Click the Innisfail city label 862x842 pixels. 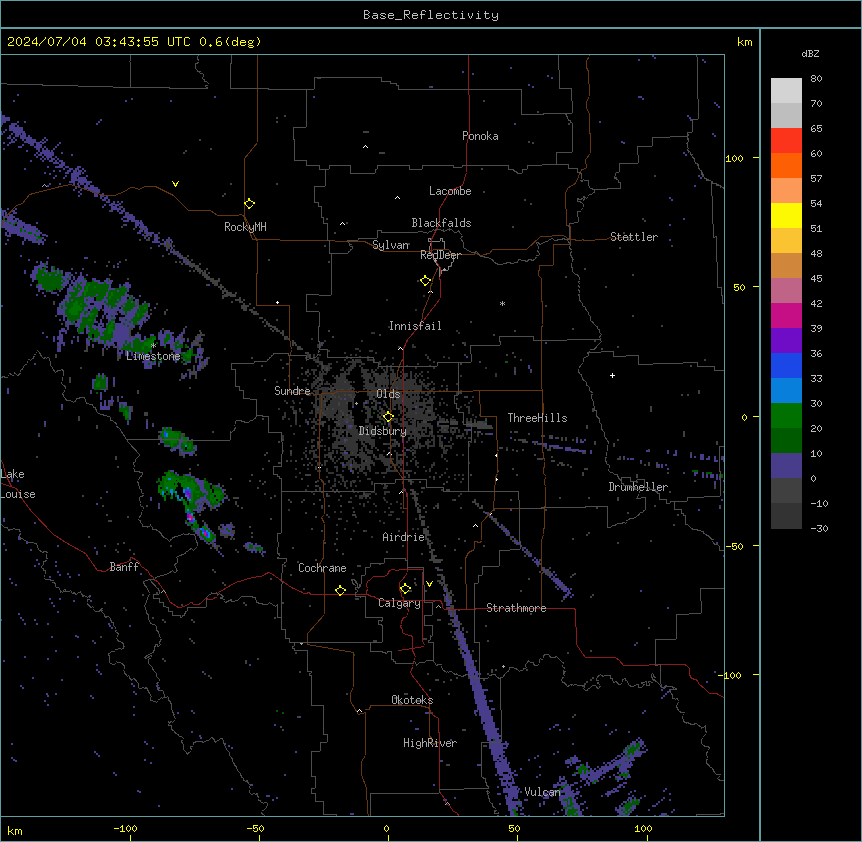tap(415, 326)
